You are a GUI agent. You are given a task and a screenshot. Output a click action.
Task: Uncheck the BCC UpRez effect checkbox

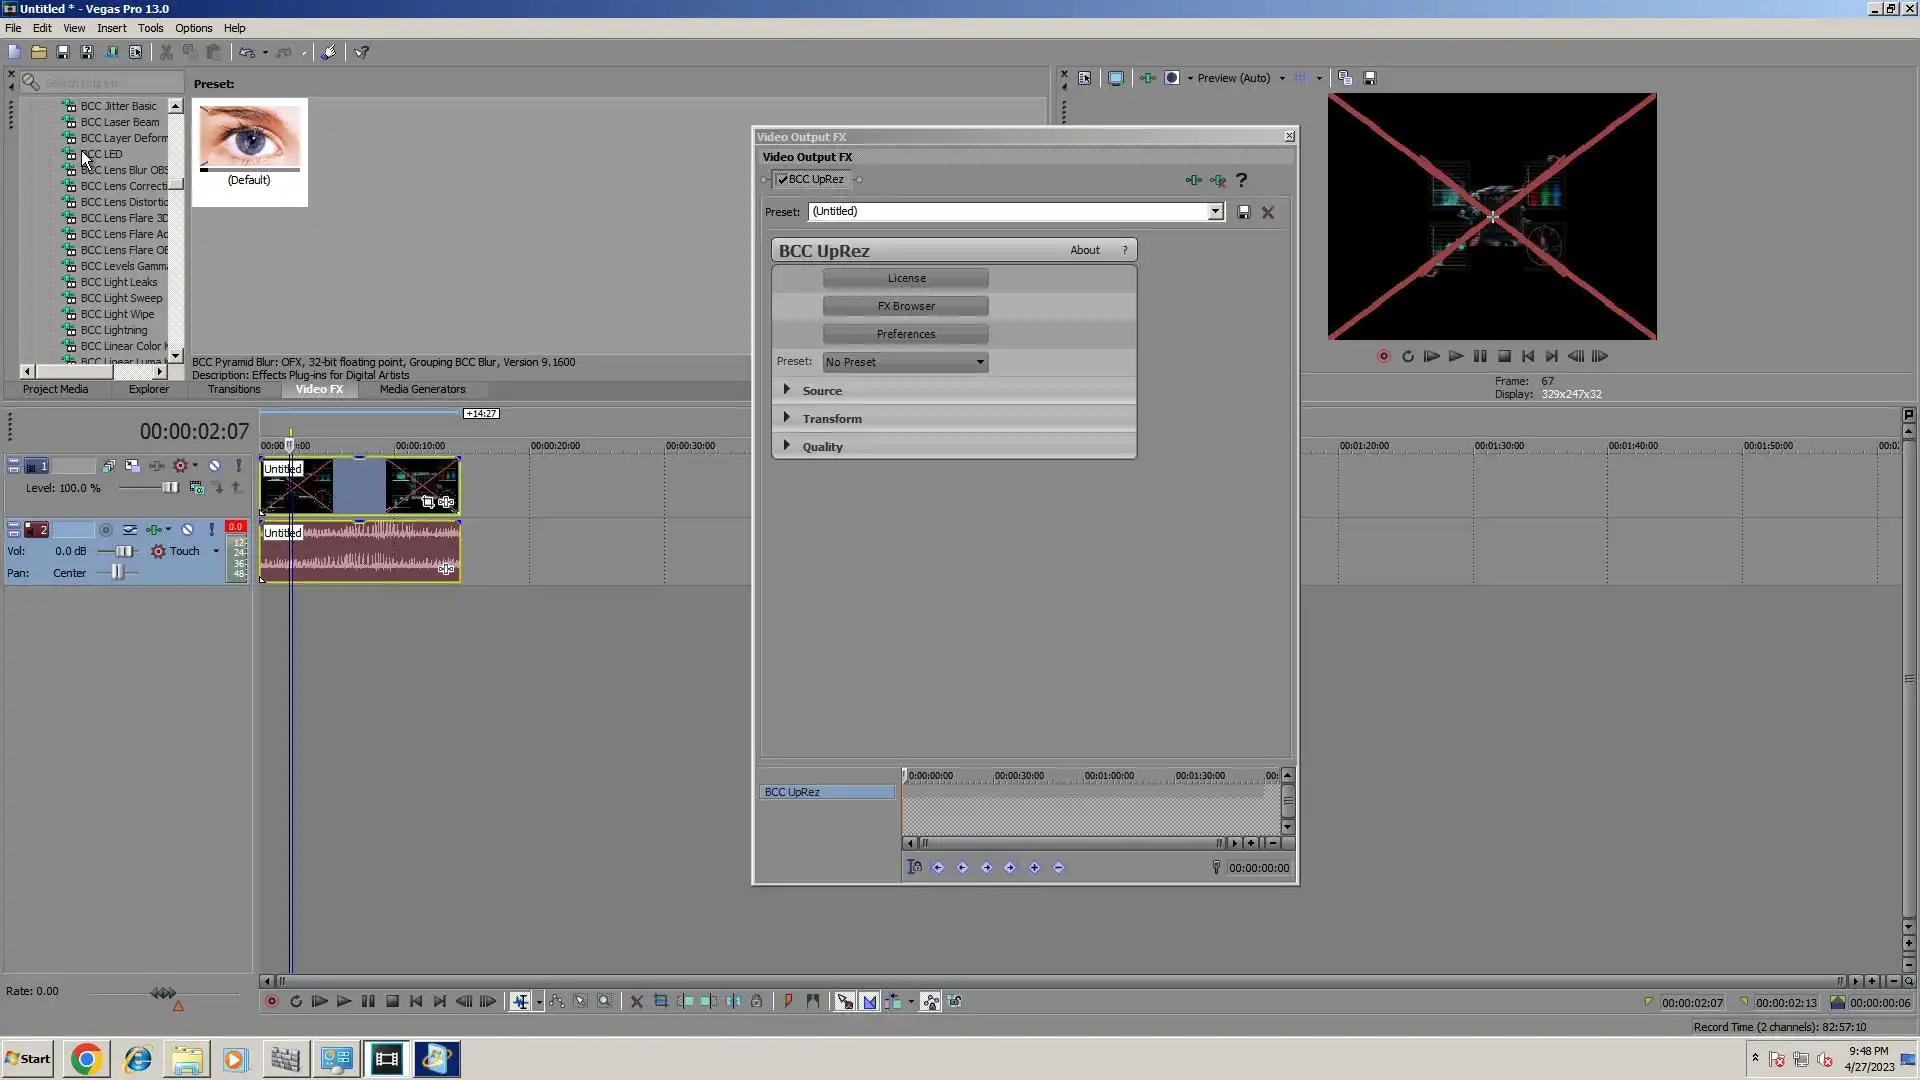(783, 180)
